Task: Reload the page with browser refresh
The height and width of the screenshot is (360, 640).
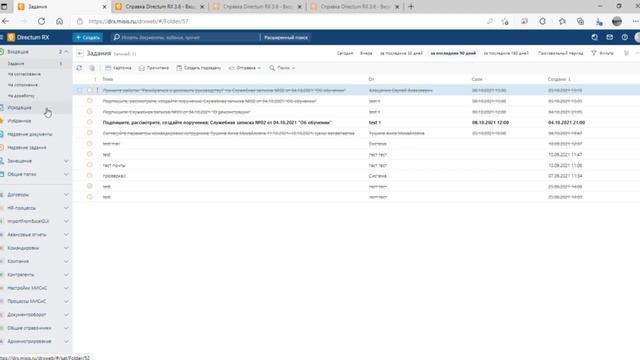Action: coord(41,21)
